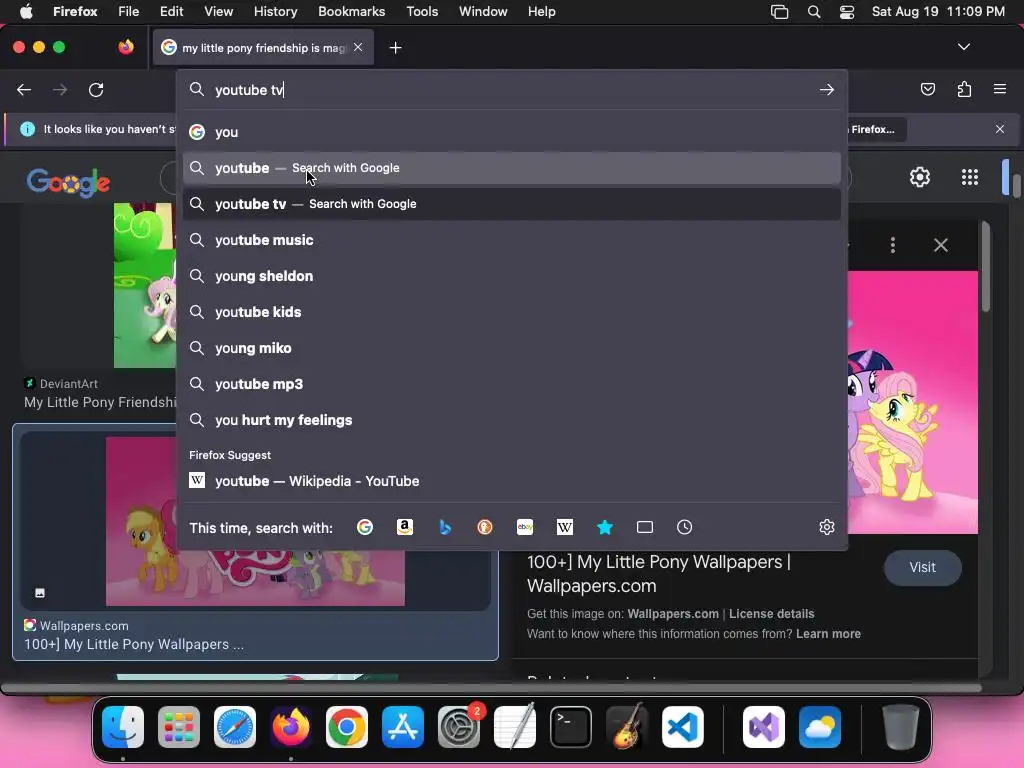Image resolution: width=1024 pixels, height=768 pixels.
Task: Open youtube Wikipedia Firefox Suggest result
Action: [x=512, y=481]
